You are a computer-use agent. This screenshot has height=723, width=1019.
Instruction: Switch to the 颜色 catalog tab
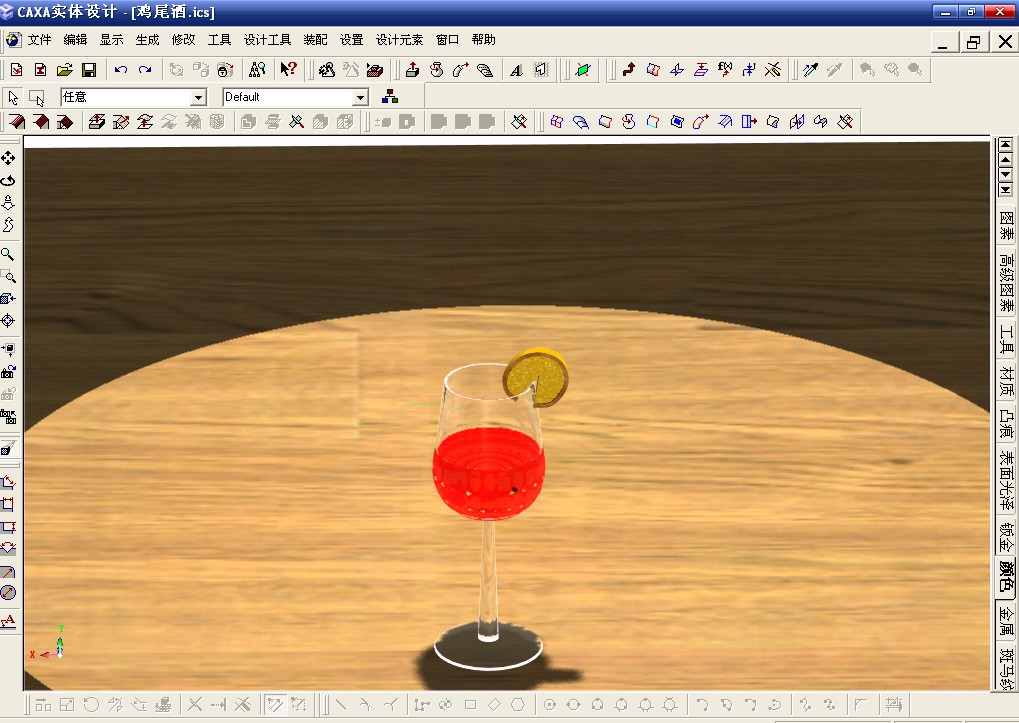[1006, 577]
